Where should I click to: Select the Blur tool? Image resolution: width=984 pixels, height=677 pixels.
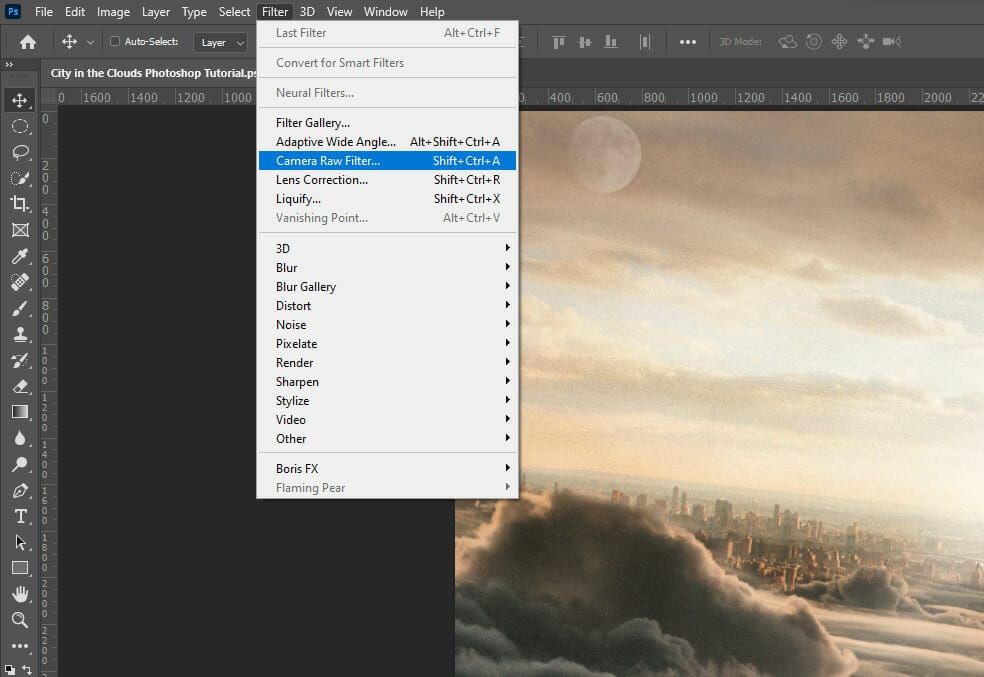point(19,439)
